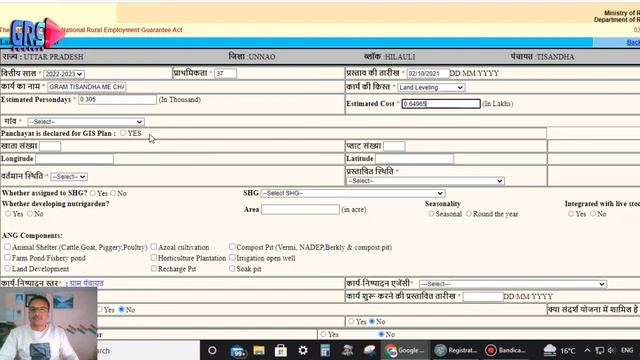Open the financial year 2022-2023 dropdown
This screenshot has height=360, width=640.
click(x=64, y=74)
